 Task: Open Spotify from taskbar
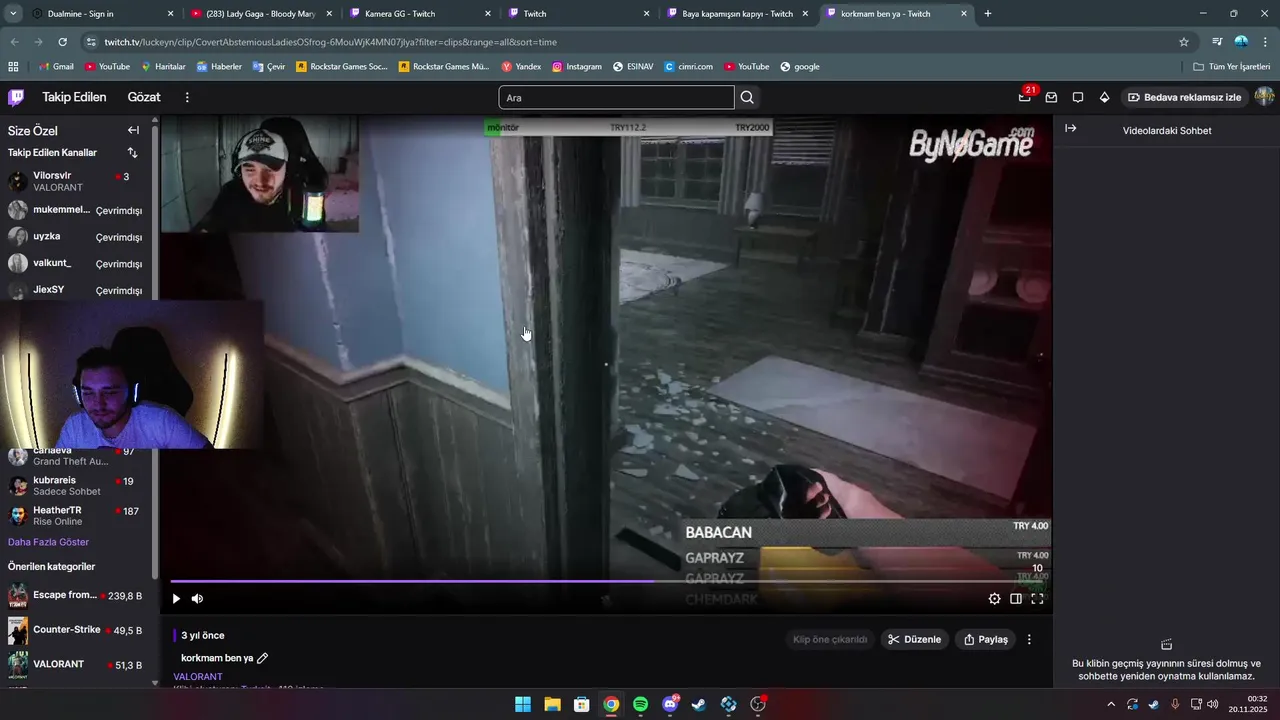coord(640,704)
